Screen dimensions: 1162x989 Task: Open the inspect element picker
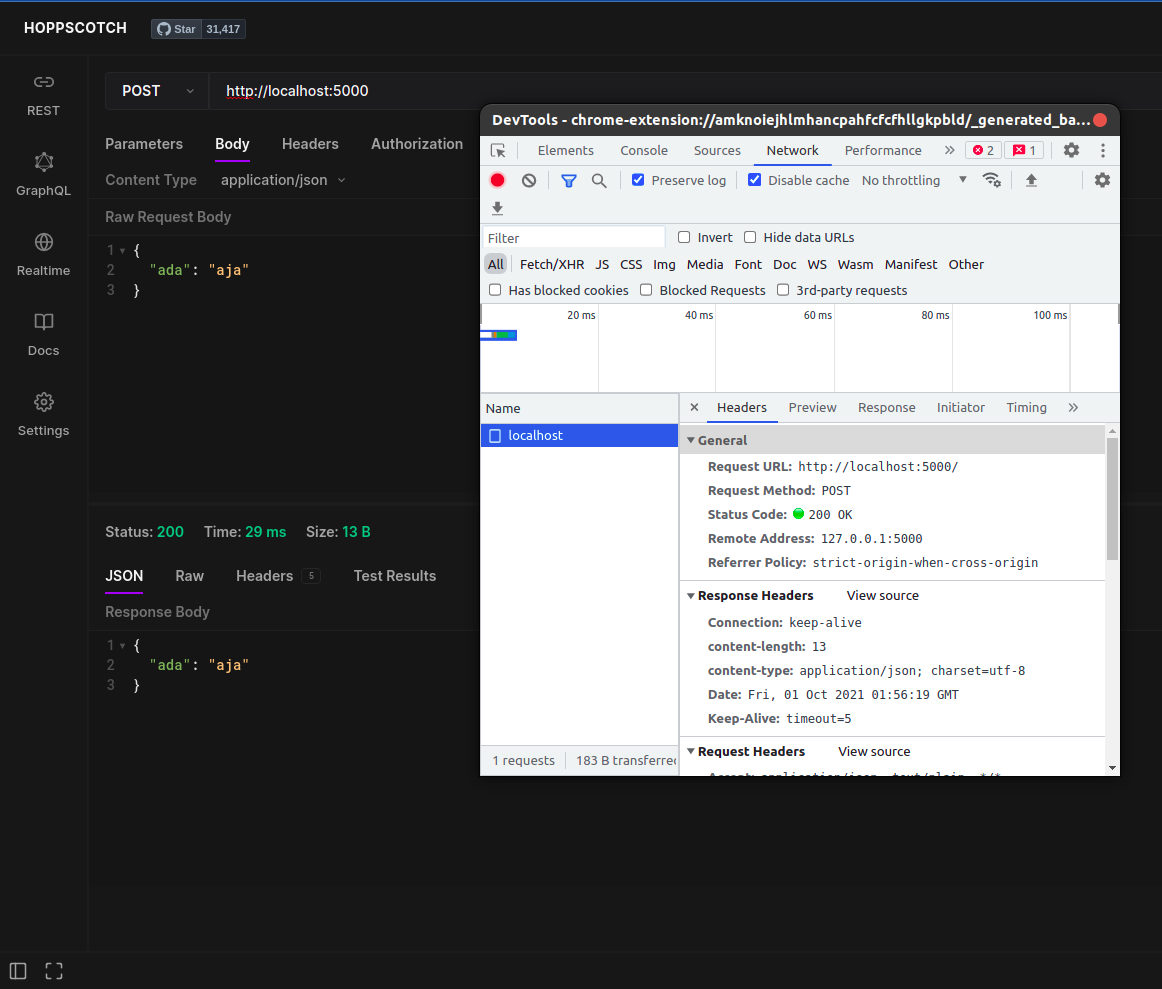point(498,150)
